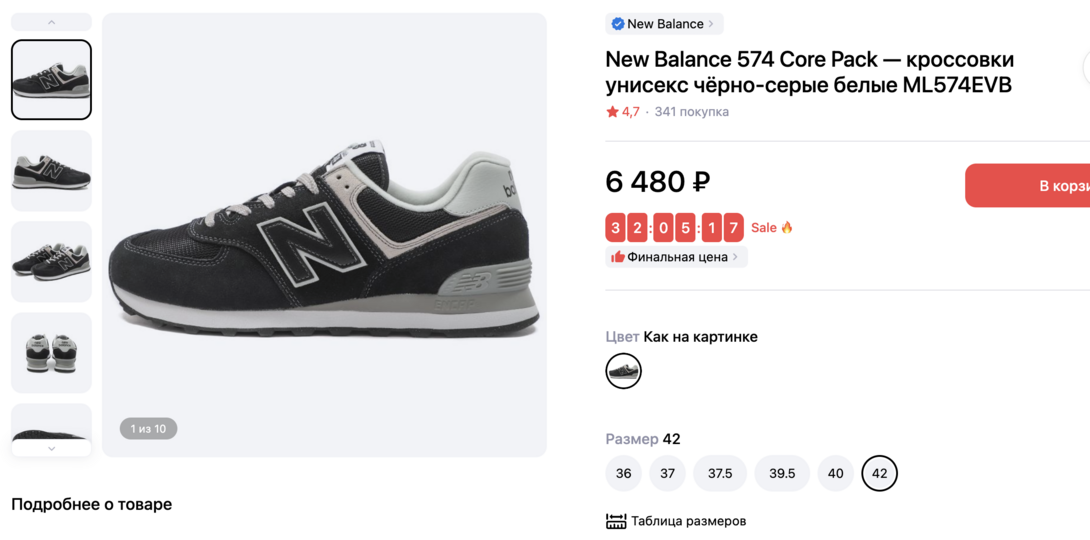Expand the Финальная цена details chevron
Viewport: 1090px width, 540px height.
point(736,257)
